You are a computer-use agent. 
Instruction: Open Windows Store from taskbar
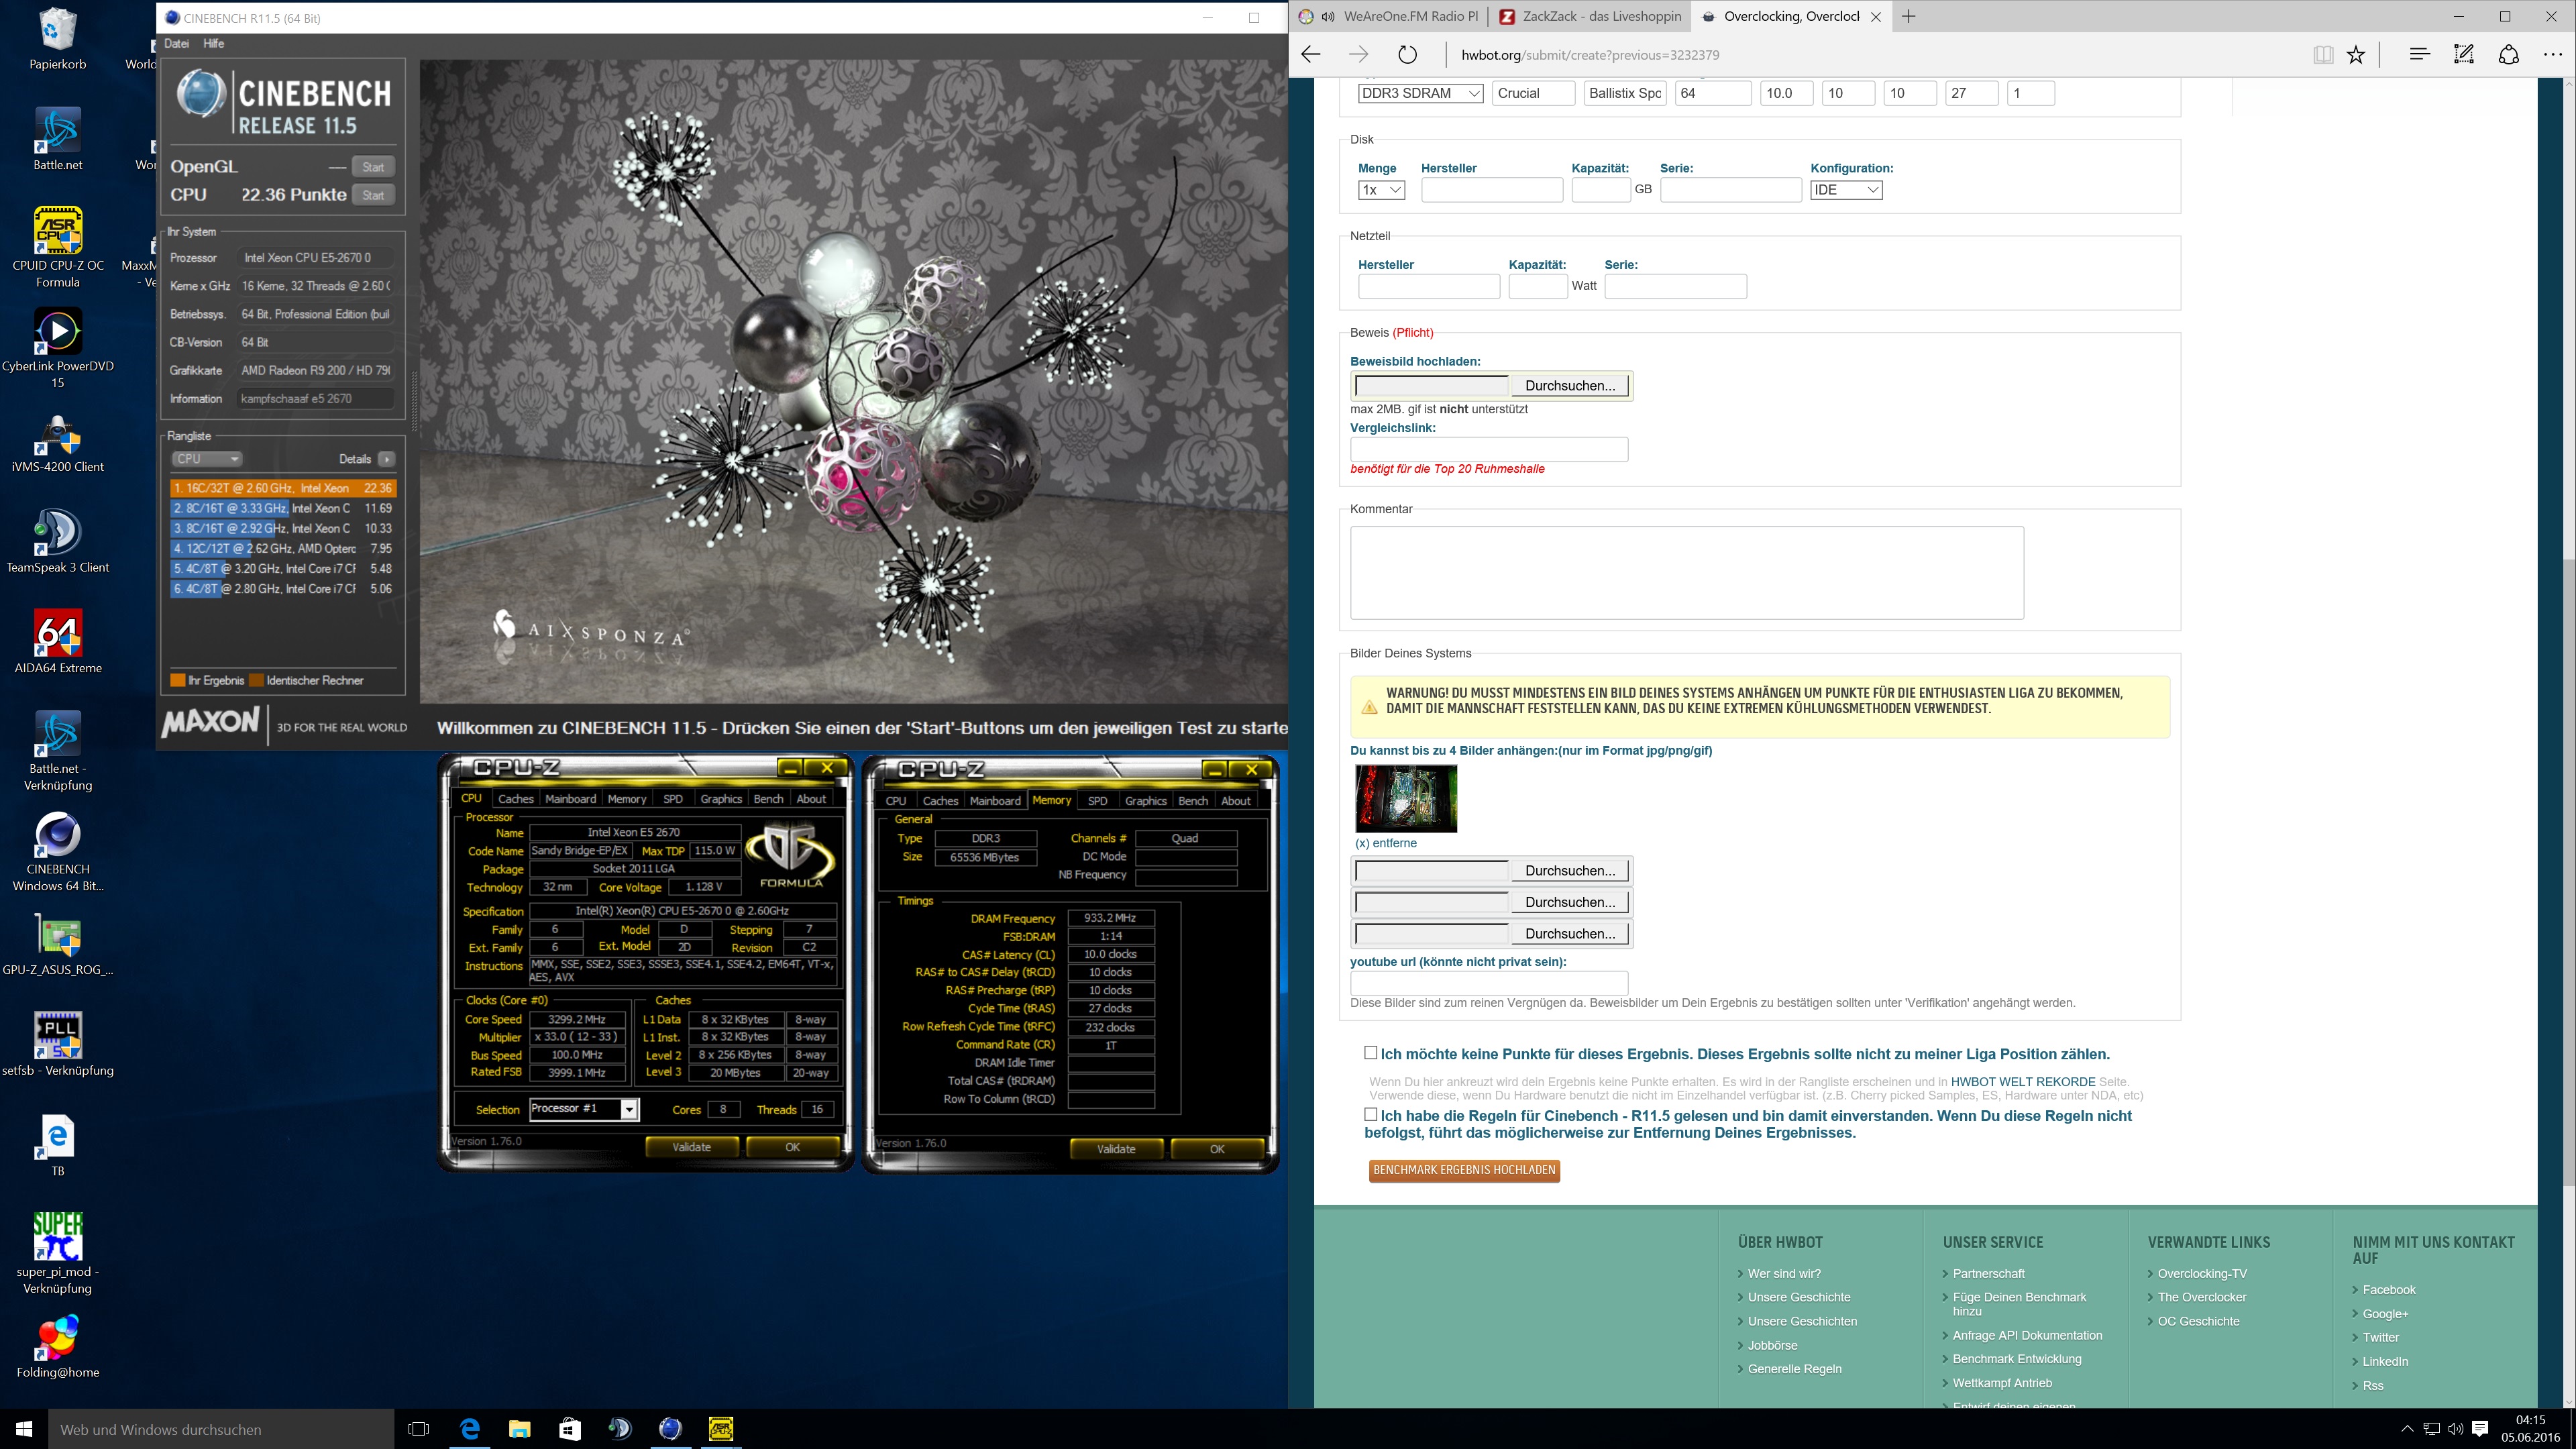569,1429
